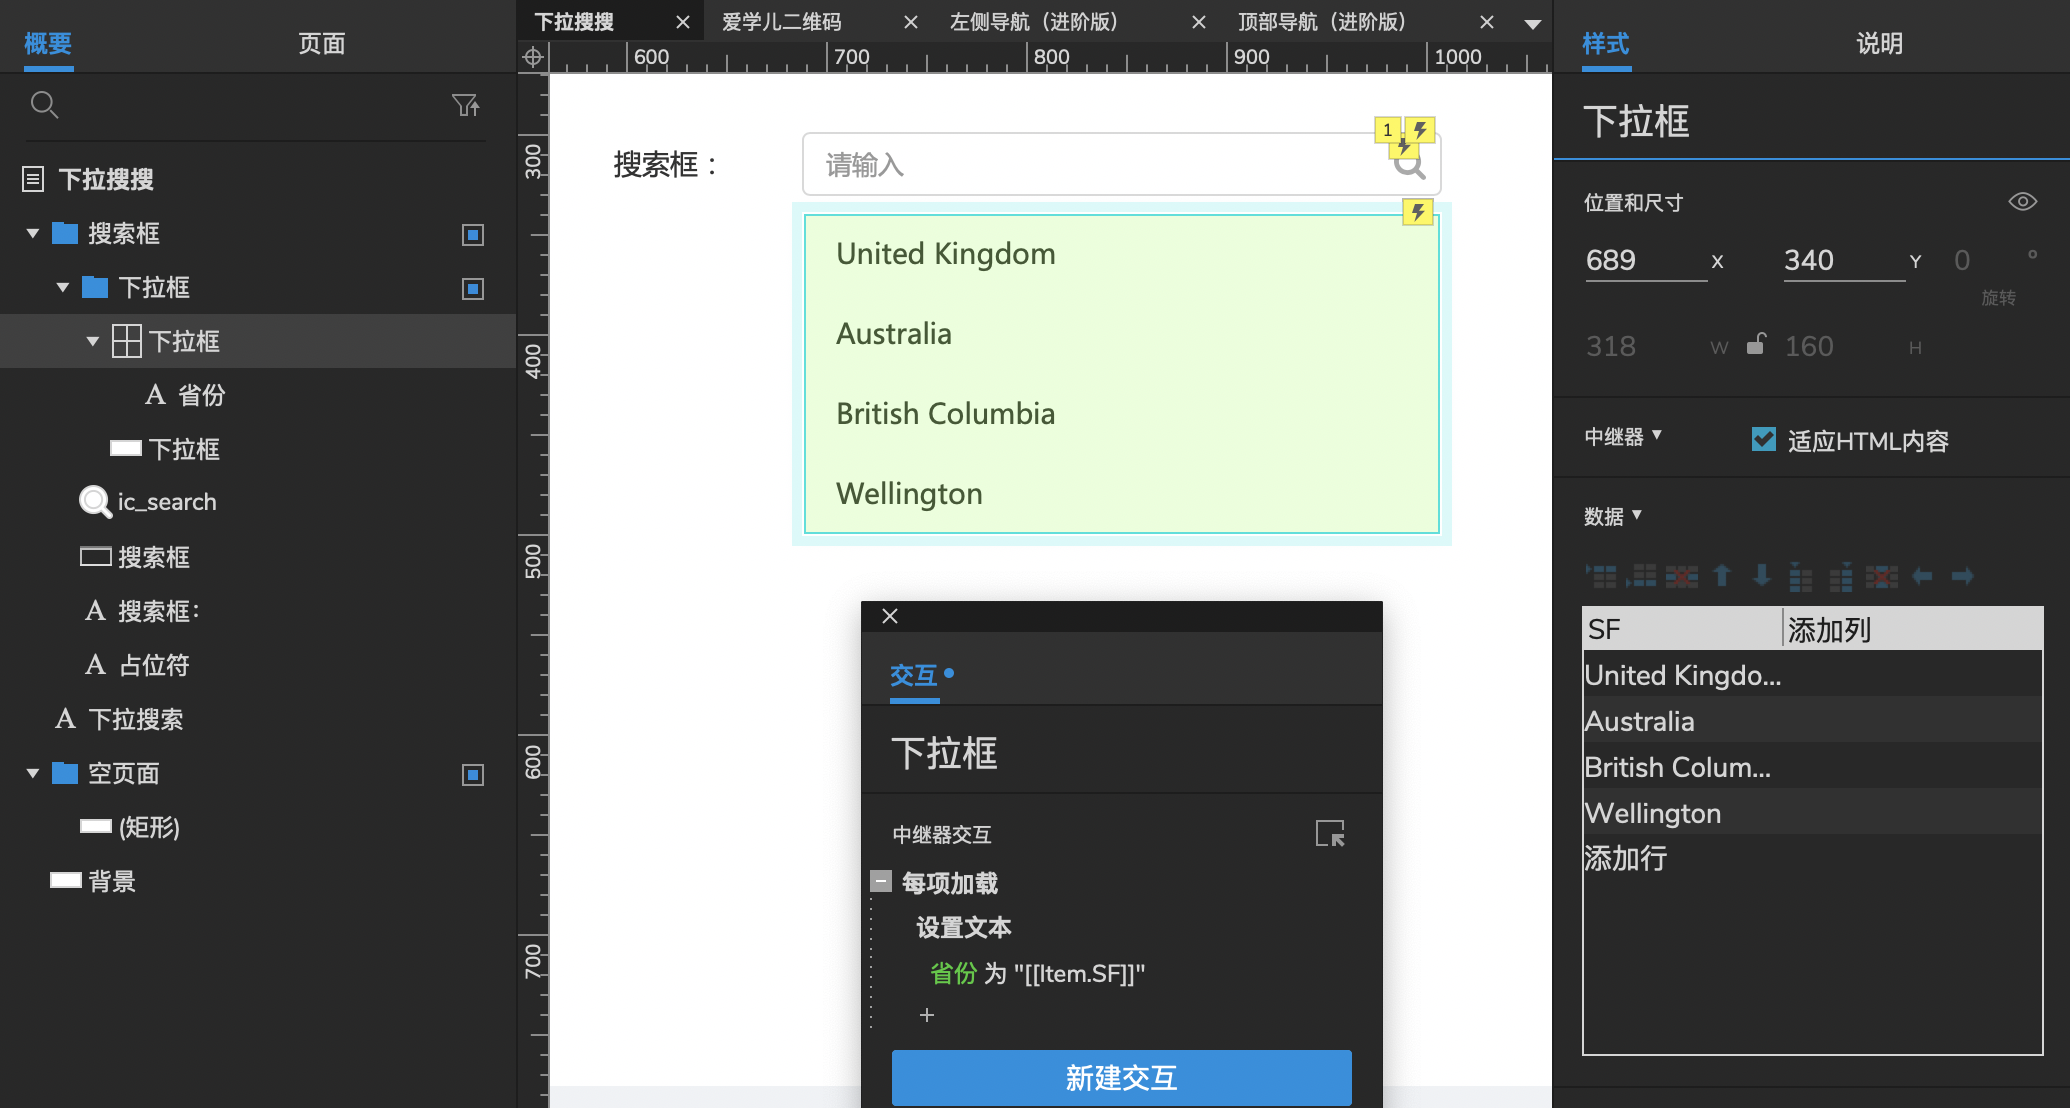Click the lightning interaction badge on repeater
The image size is (2070, 1108).
[x=1417, y=212]
